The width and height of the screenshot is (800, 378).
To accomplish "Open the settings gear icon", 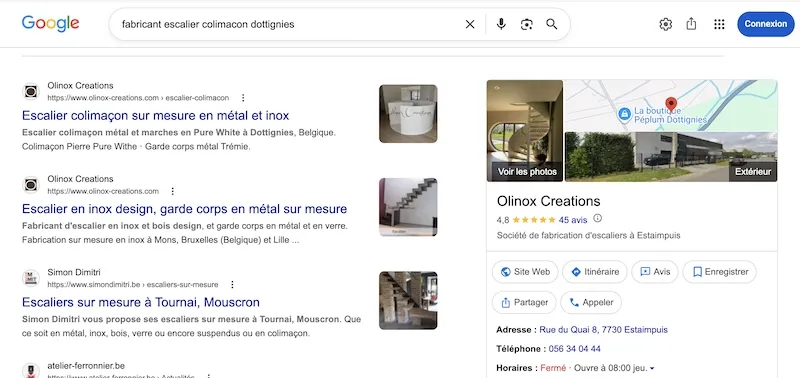I will coord(665,24).
